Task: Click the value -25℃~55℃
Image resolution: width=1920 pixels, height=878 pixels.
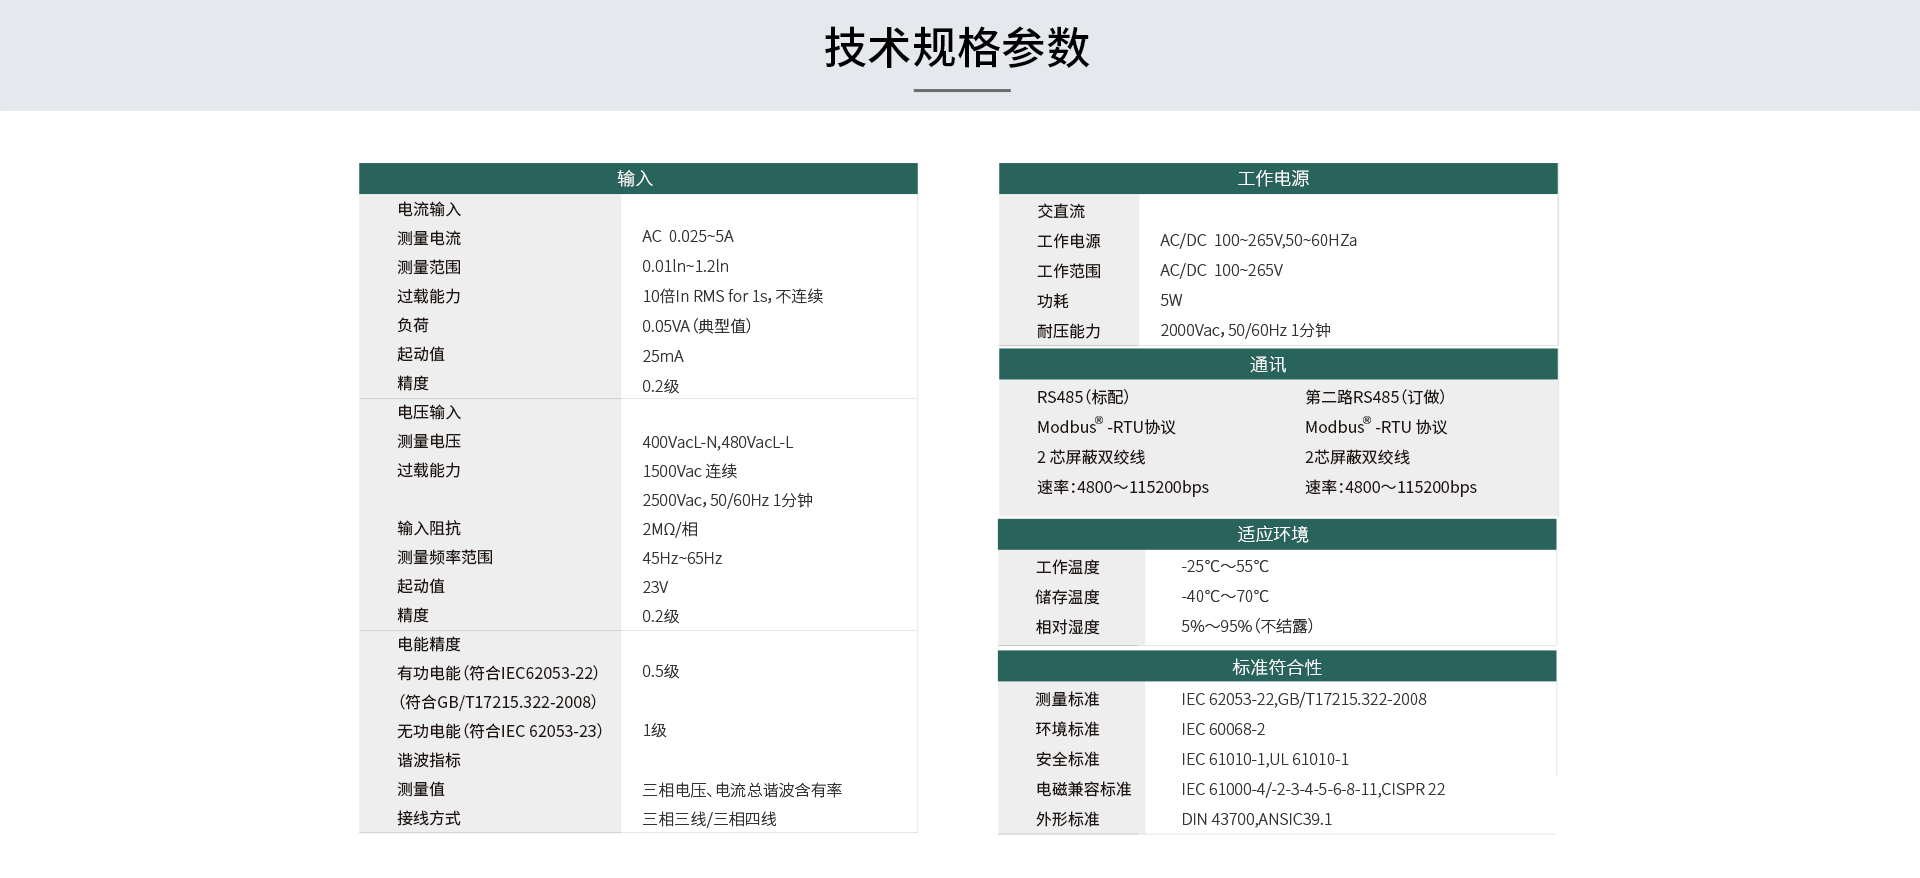Action: pyautogui.click(x=1225, y=566)
